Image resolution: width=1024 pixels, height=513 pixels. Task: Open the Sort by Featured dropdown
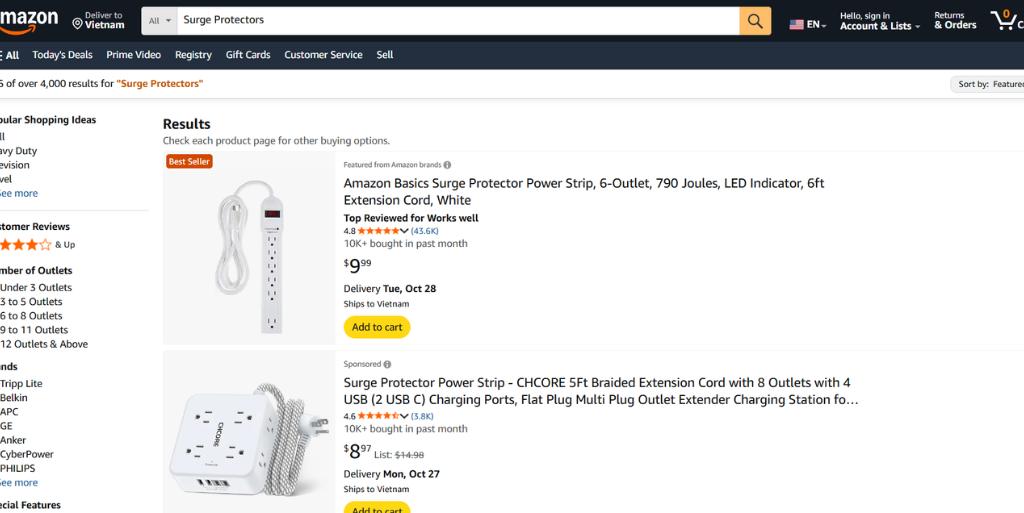988,84
